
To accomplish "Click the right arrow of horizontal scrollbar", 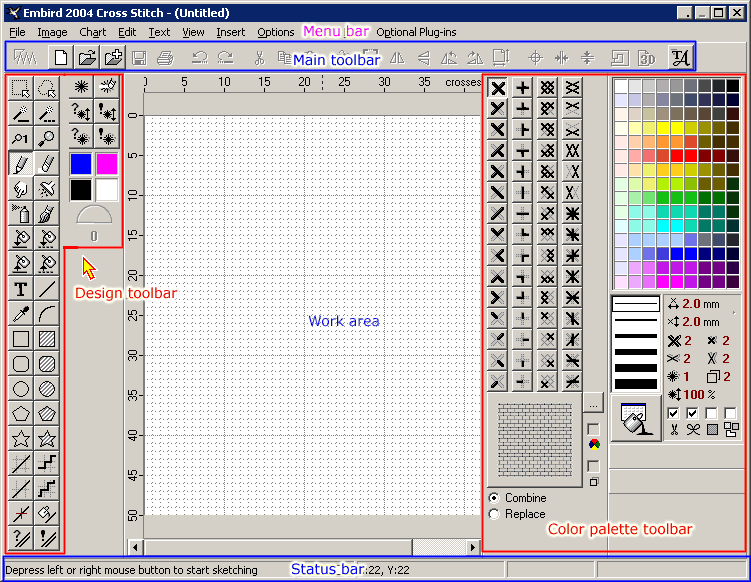I will tap(473, 547).
